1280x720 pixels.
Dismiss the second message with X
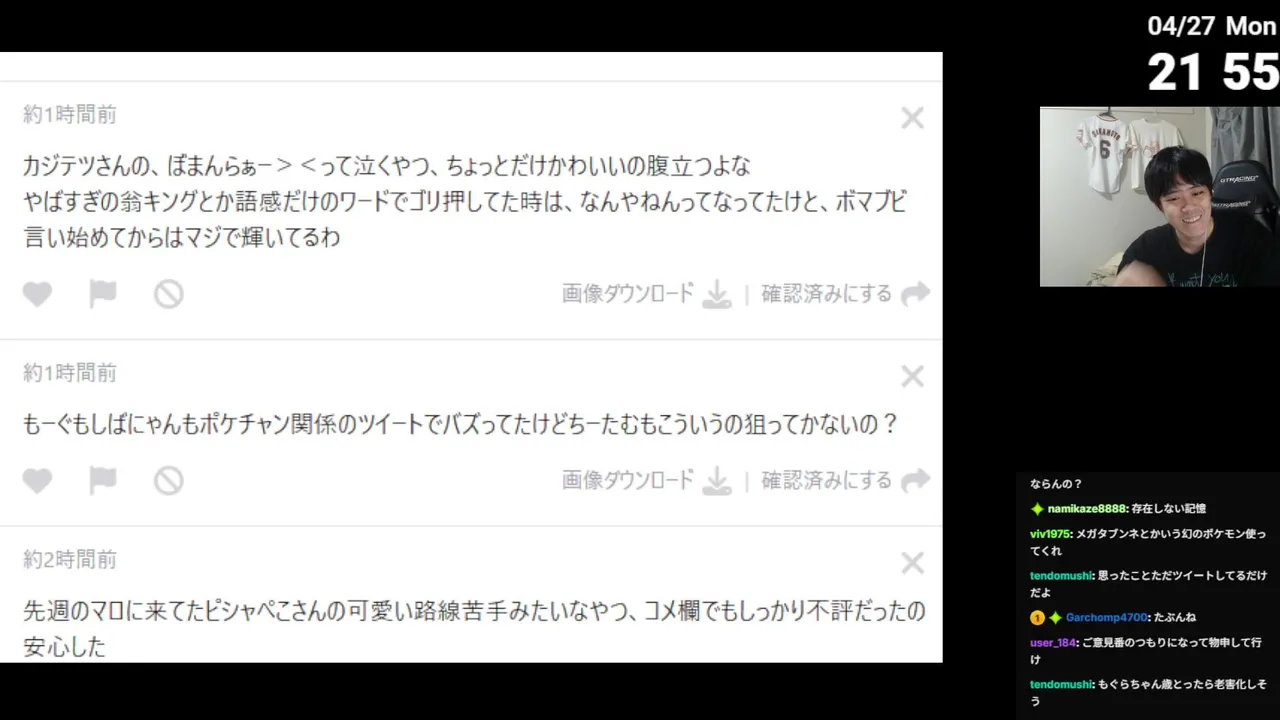pyautogui.click(x=912, y=376)
